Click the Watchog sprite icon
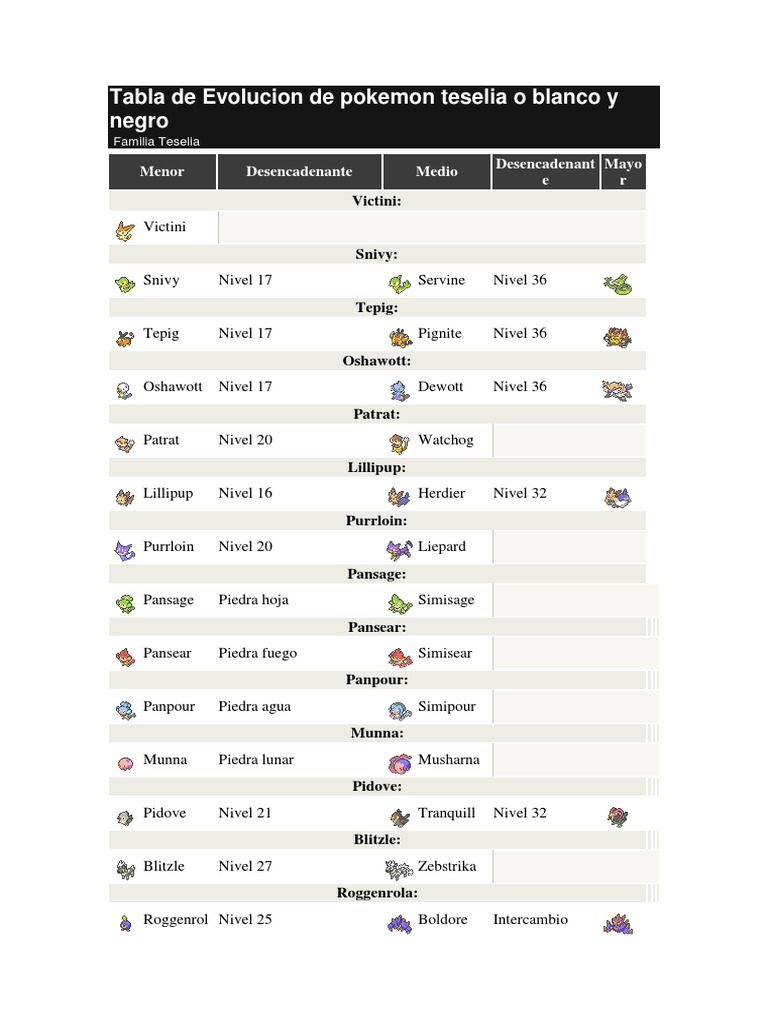Screen dimensions: 768x1024 [400, 442]
